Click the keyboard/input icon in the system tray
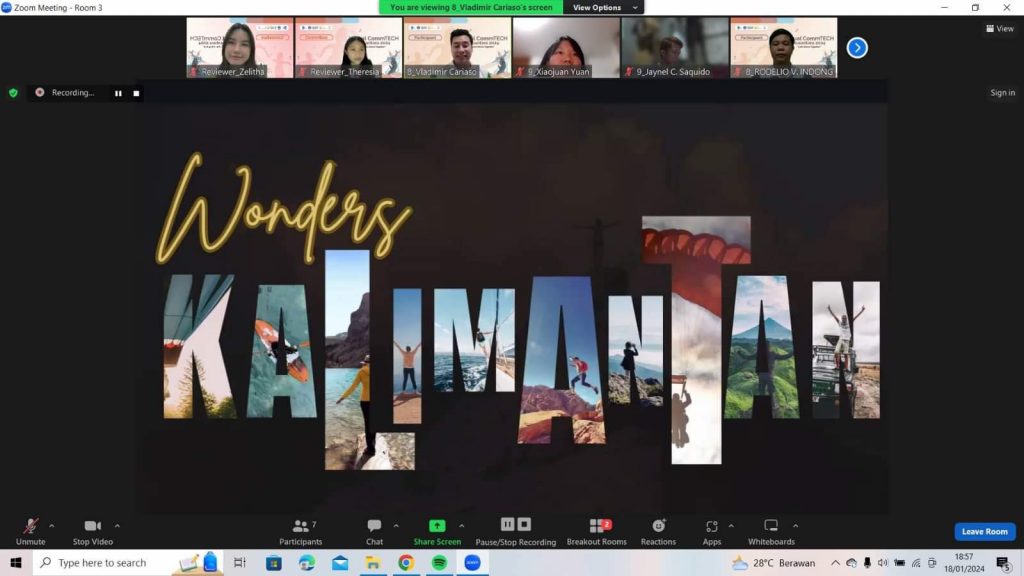The width and height of the screenshot is (1024, 576). coord(932,562)
